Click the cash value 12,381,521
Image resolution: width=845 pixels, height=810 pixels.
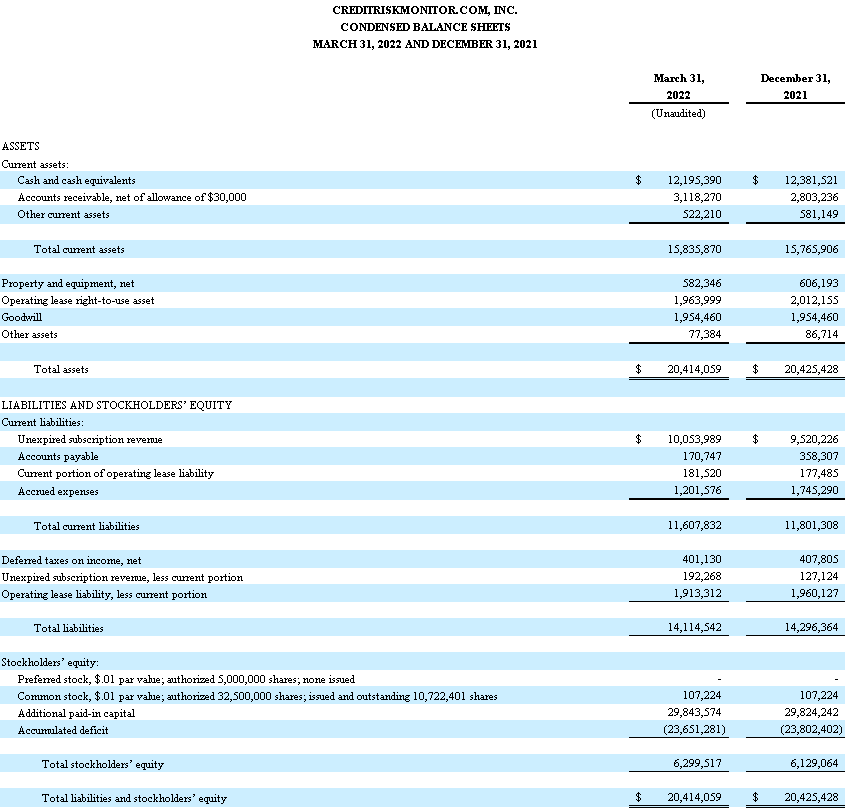811,181
